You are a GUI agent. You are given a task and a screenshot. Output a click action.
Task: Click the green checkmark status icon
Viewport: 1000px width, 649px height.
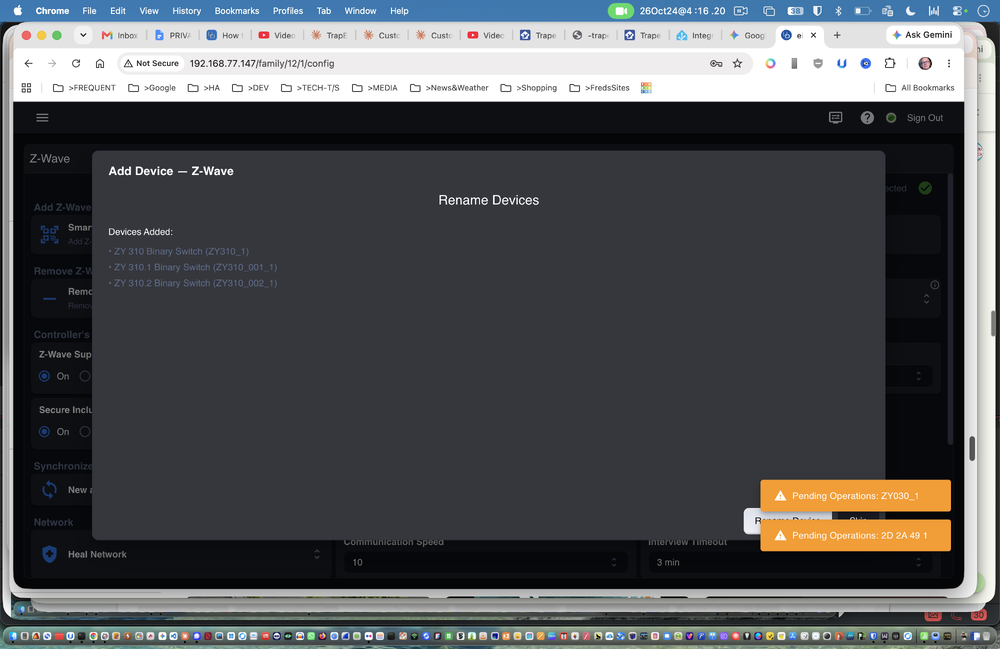pos(925,188)
